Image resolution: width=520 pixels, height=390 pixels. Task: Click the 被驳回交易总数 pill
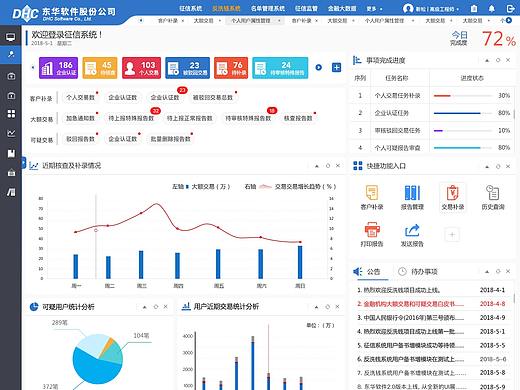pyautogui.click(x=213, y=97)
